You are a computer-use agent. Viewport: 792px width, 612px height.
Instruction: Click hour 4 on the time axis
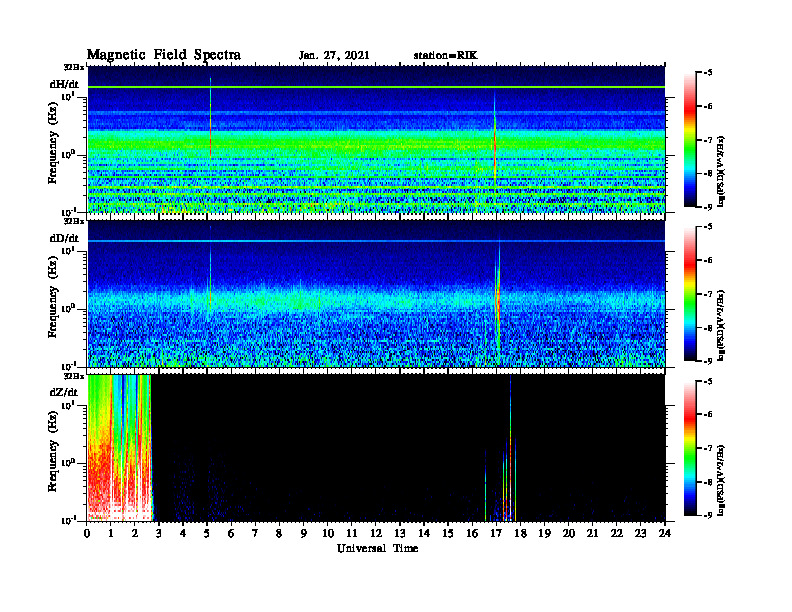click(x=183, y=534)
